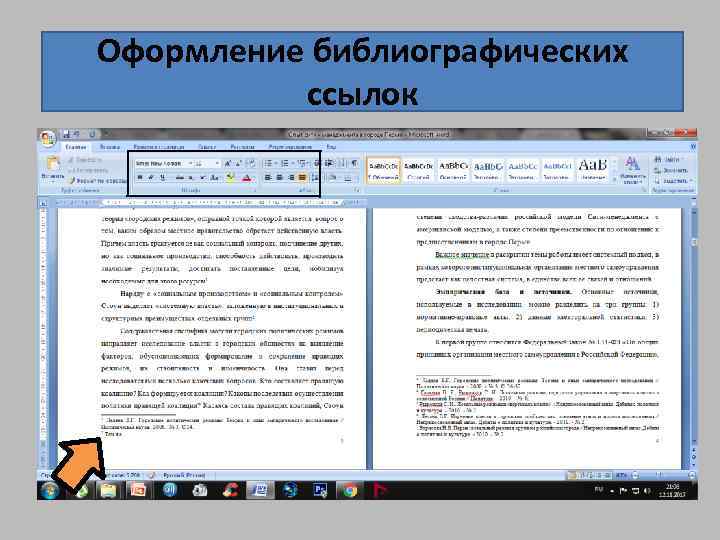Toggle Bold formatting
Viewport: 720px width, 540px height.
pyautogui.click(x=140, y=177)
